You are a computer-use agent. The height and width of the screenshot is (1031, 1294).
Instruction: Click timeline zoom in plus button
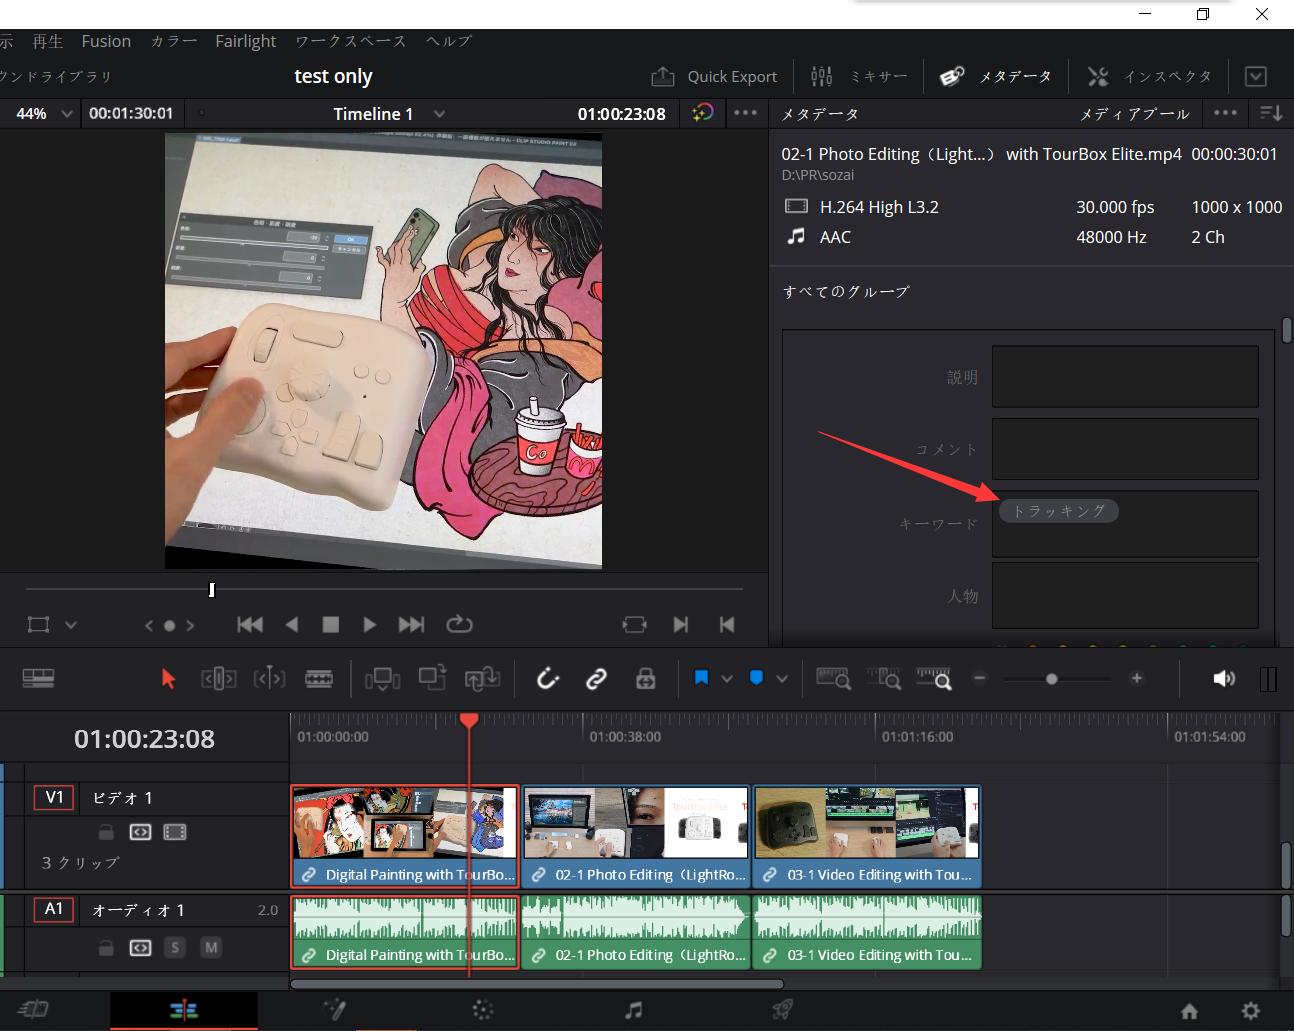(x=1137, y=678)
